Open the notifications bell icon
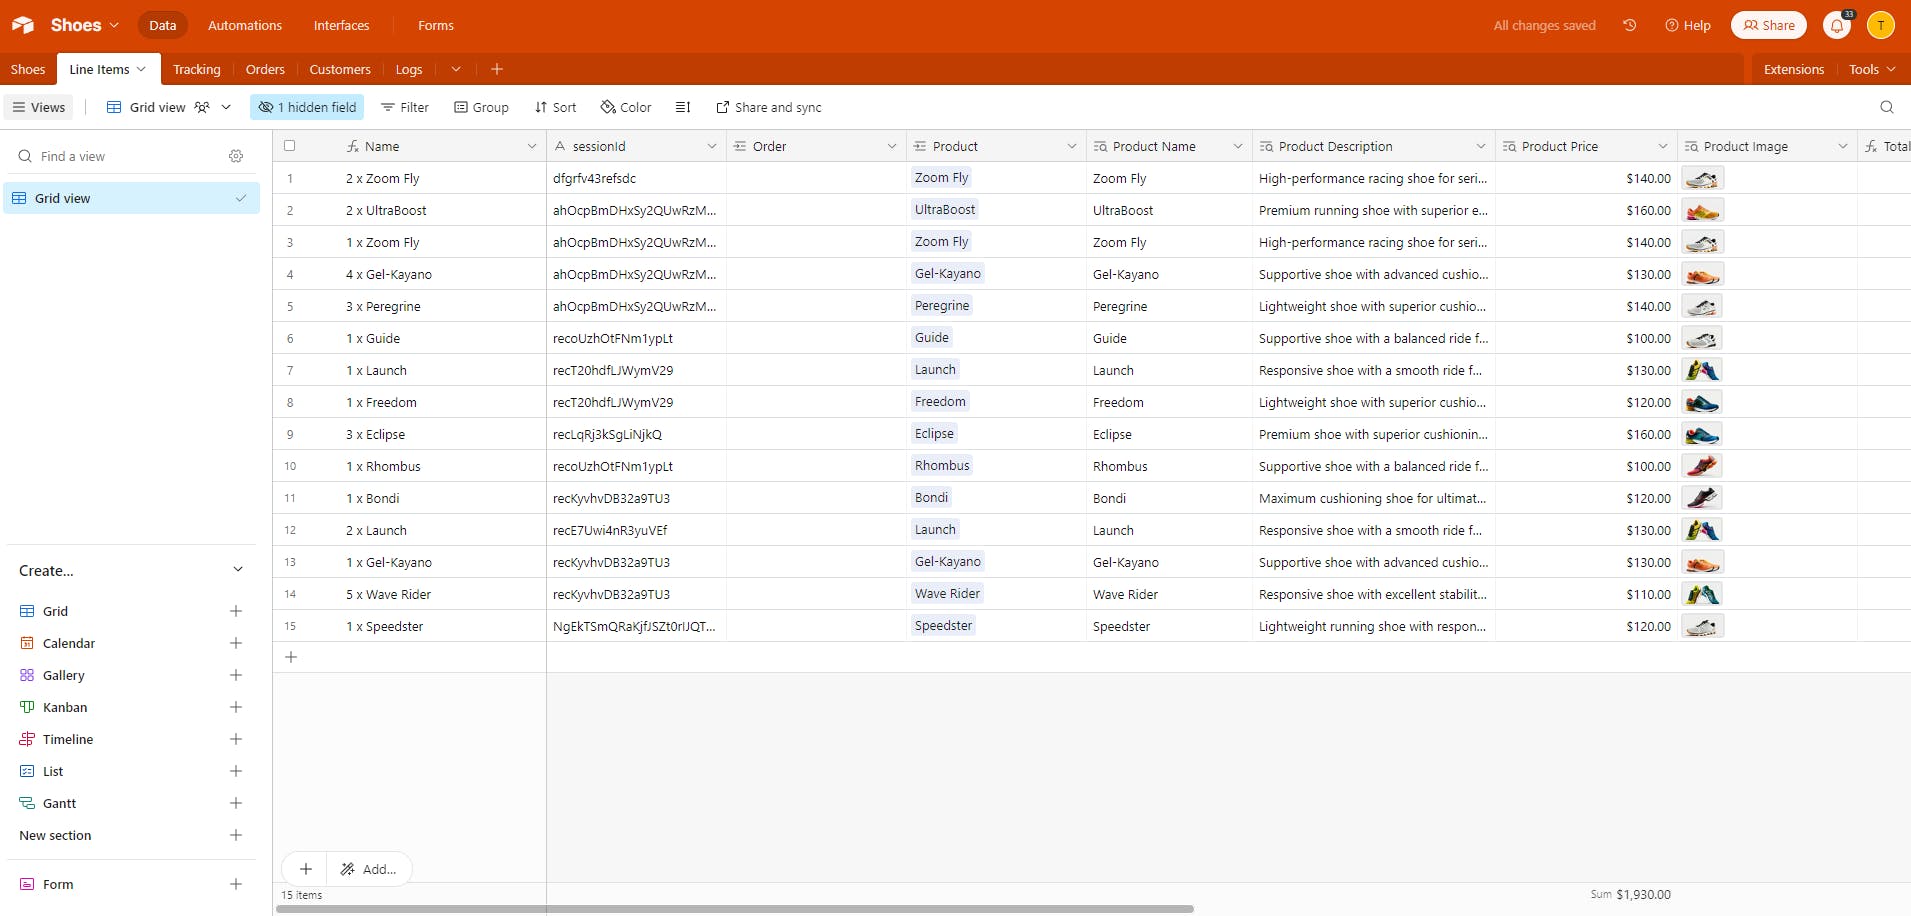 tap(1837, 25)
